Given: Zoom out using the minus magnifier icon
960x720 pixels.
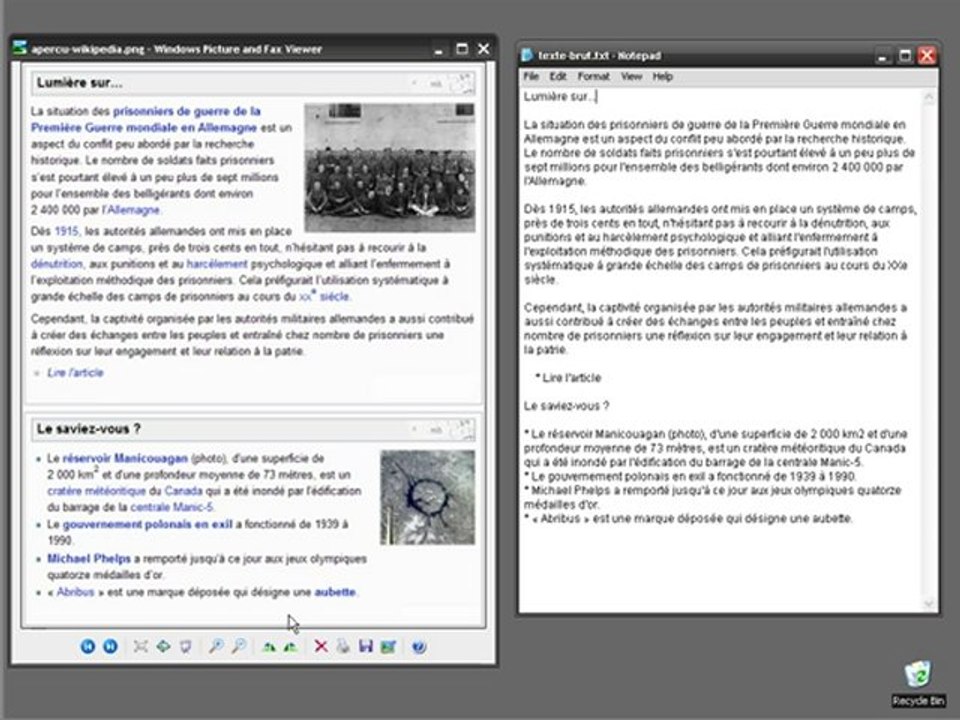Looking at the screenshot, I should [x=239, y=646].
